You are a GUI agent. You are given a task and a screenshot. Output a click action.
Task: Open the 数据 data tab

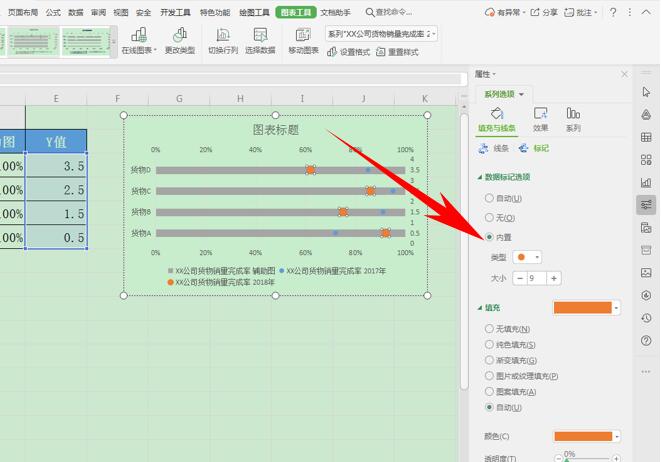[x=75, y=12]
